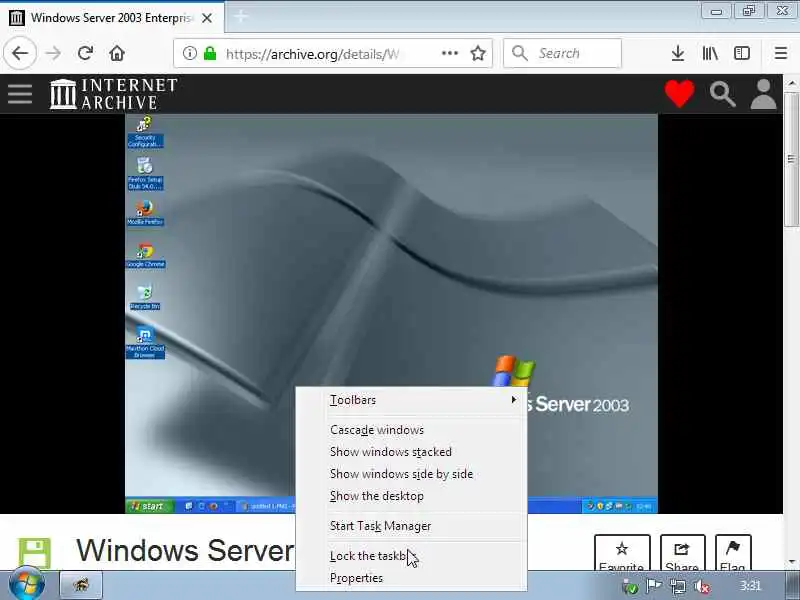Click the Flag button
The width and height of the screenshot is (800, 600).
[733, 553]
